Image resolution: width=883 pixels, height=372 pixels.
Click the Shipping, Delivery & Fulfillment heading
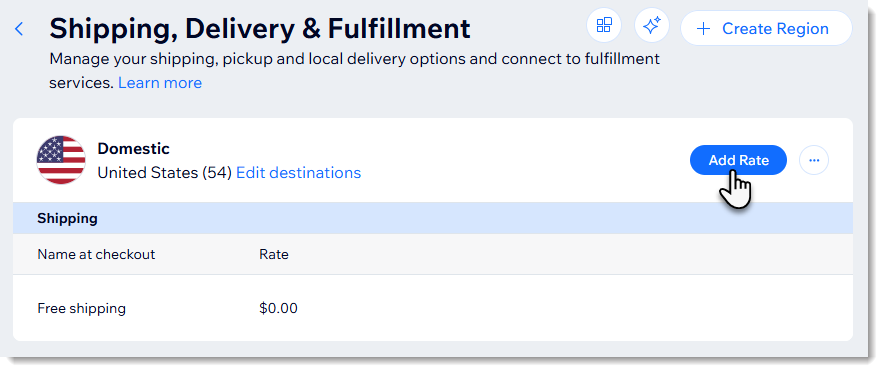coord(260,29)
